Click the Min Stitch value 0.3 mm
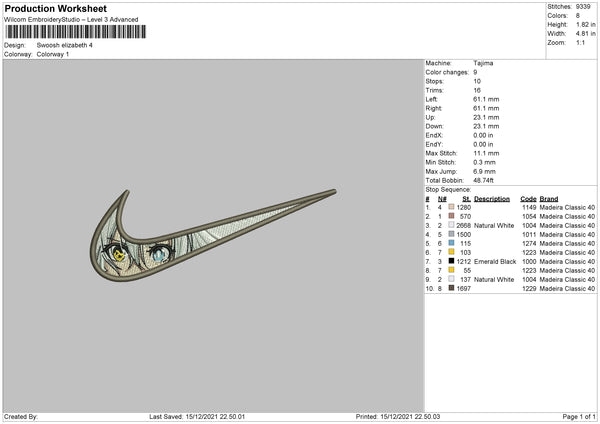Viewport: 600px width, 424px height. [484, 162]
